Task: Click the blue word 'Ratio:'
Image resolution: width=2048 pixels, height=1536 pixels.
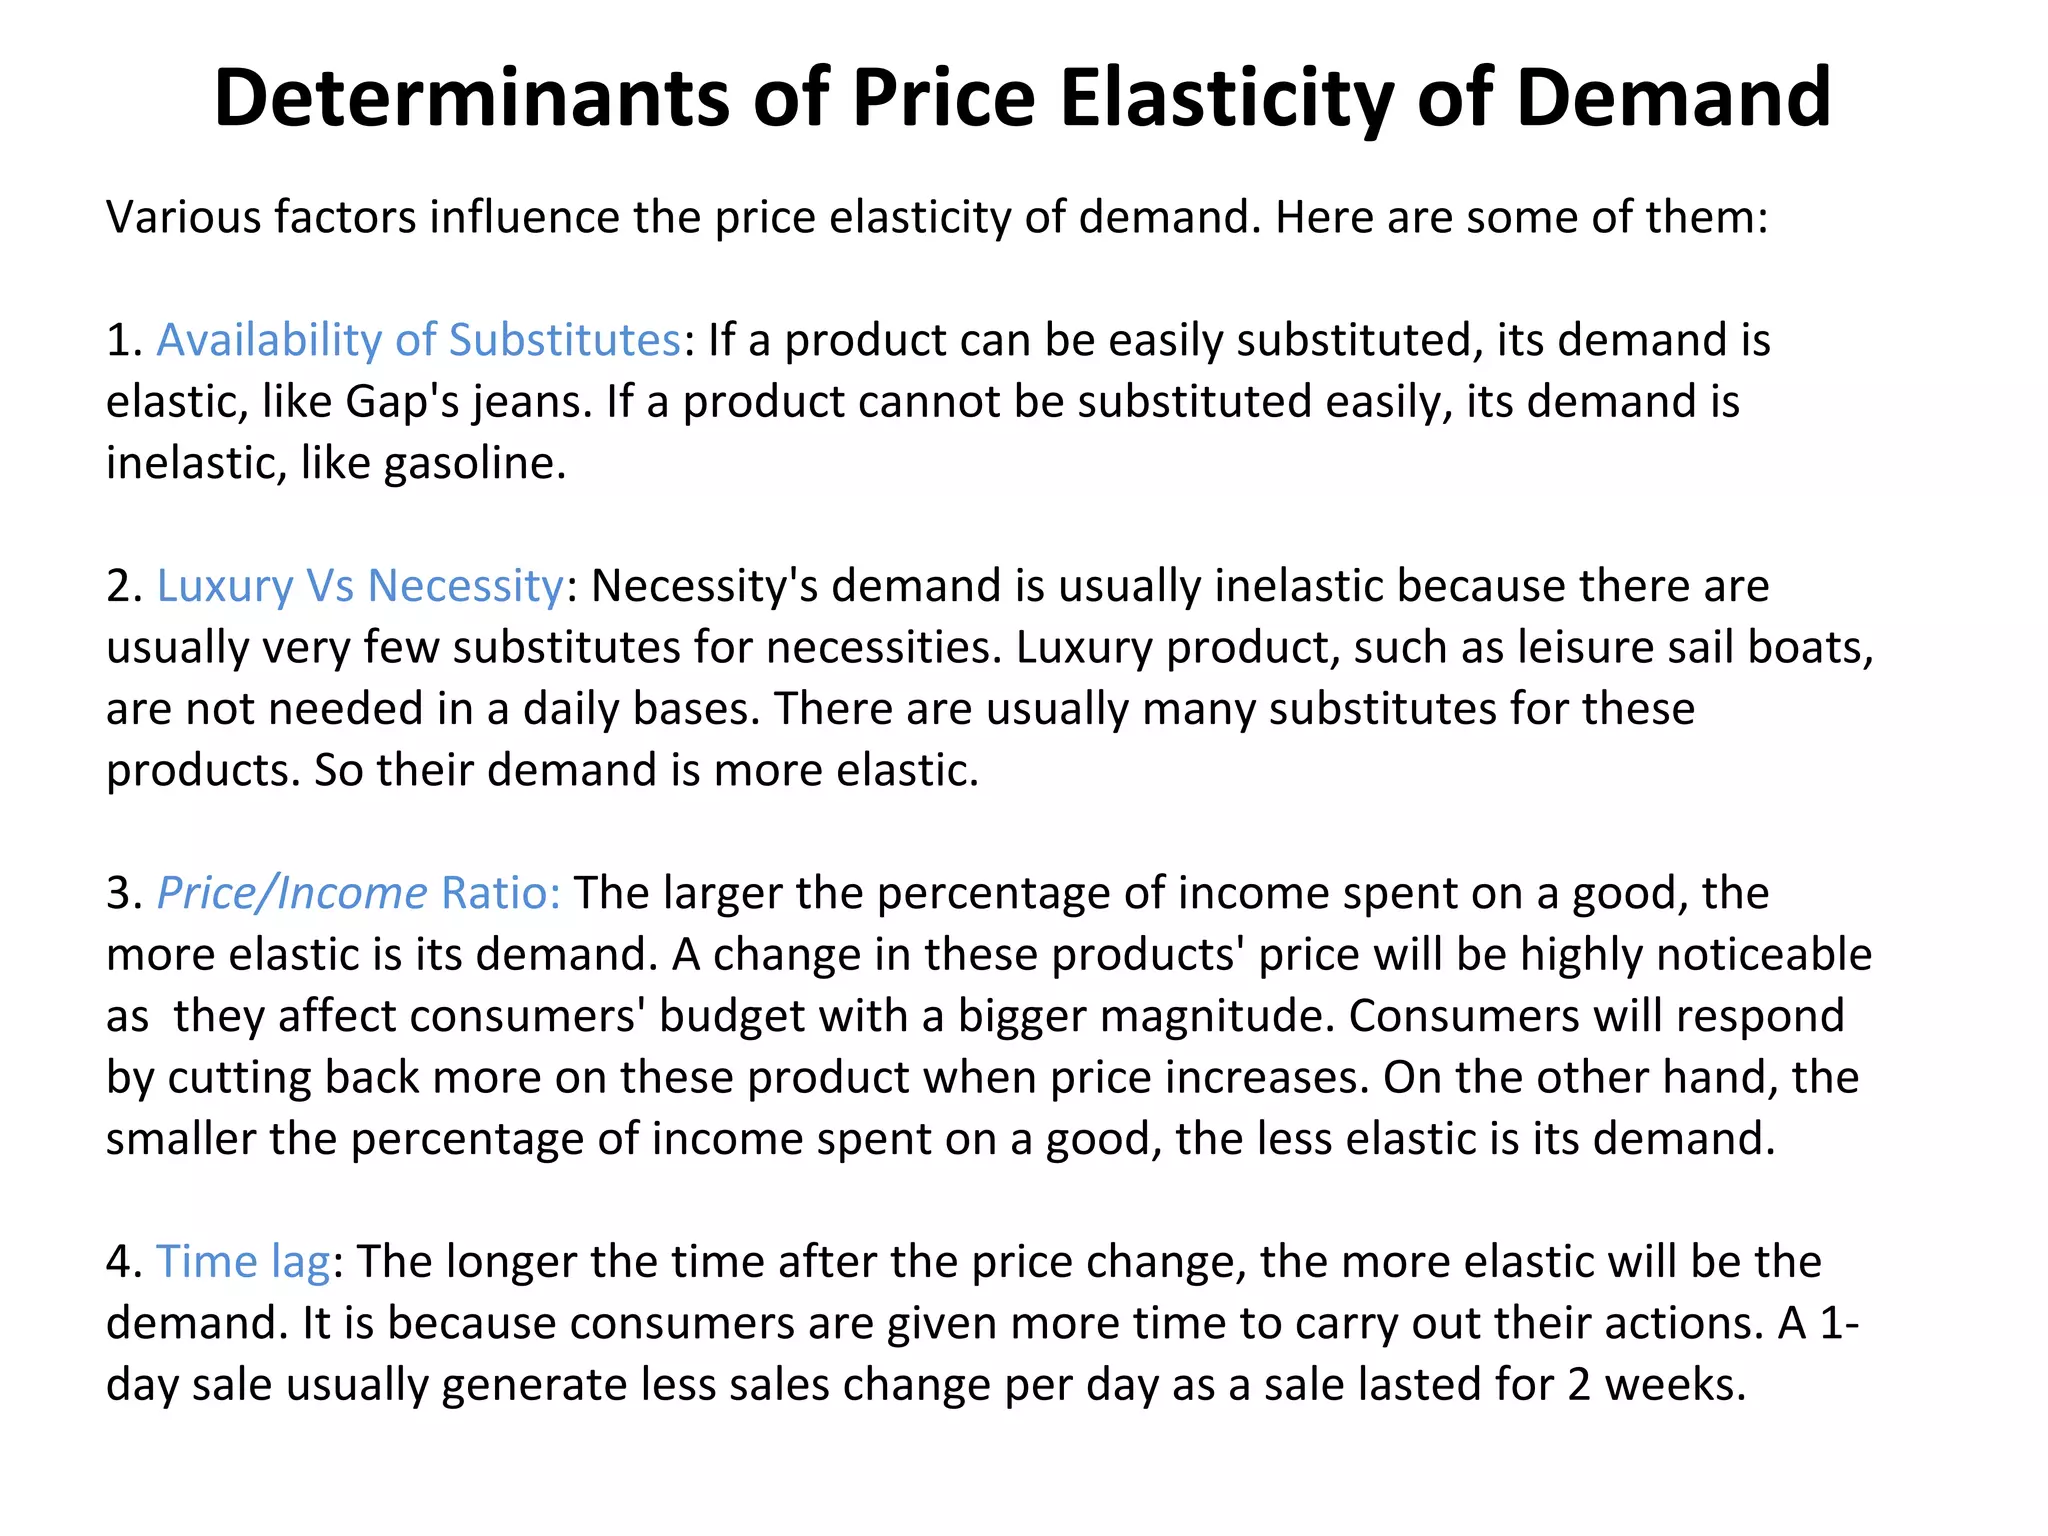Action: pyautogui.click(x=501, y=893)
